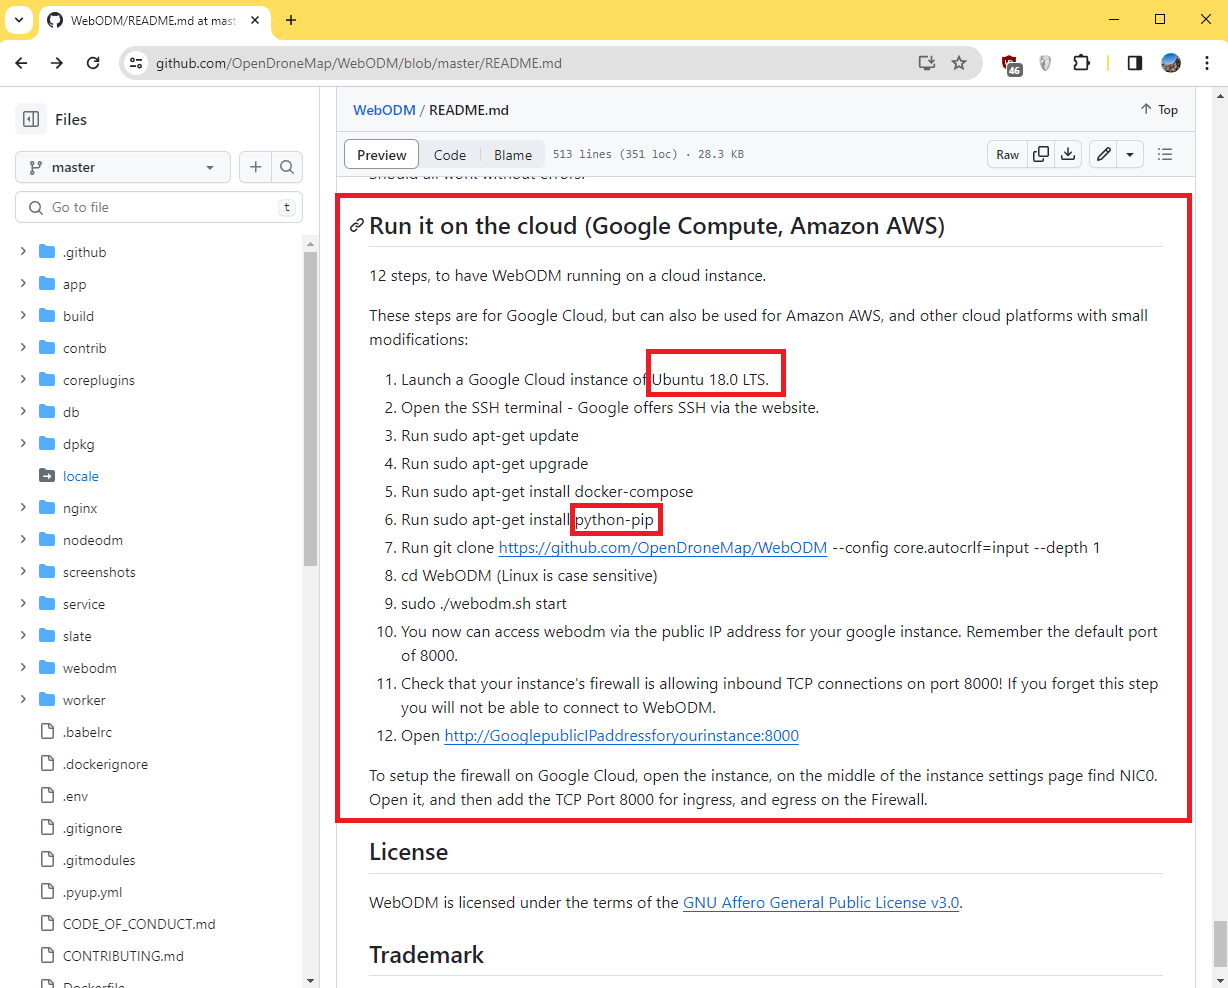Copy raw file contents icon
The image size is (1228, 988).
point(1041,154)
